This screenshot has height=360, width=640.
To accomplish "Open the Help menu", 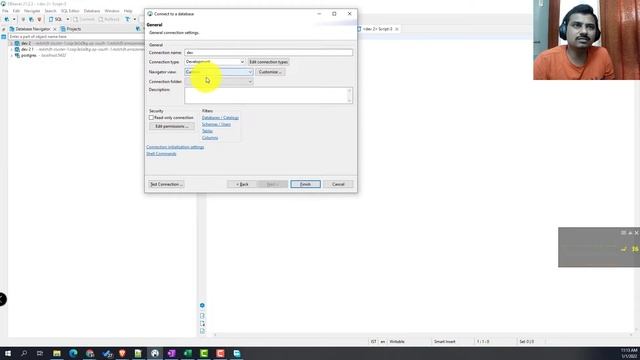I will click(x=128, y=11).
